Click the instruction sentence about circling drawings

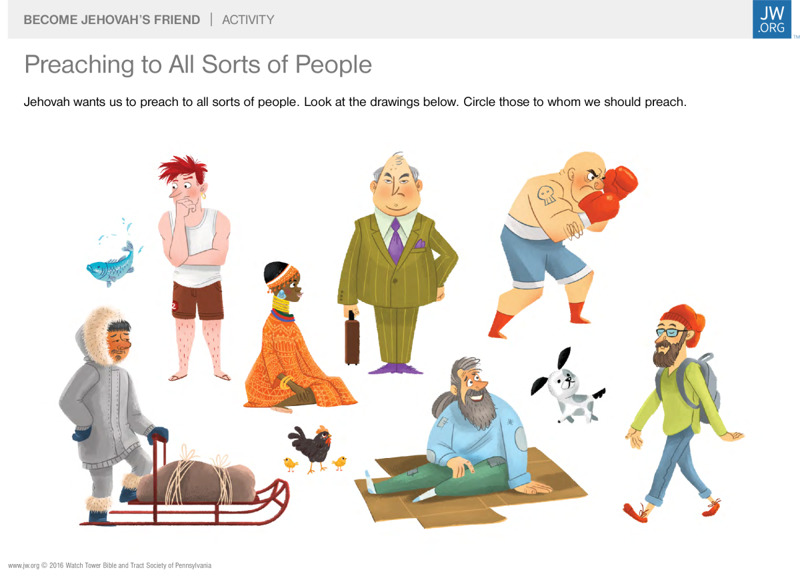355,102
